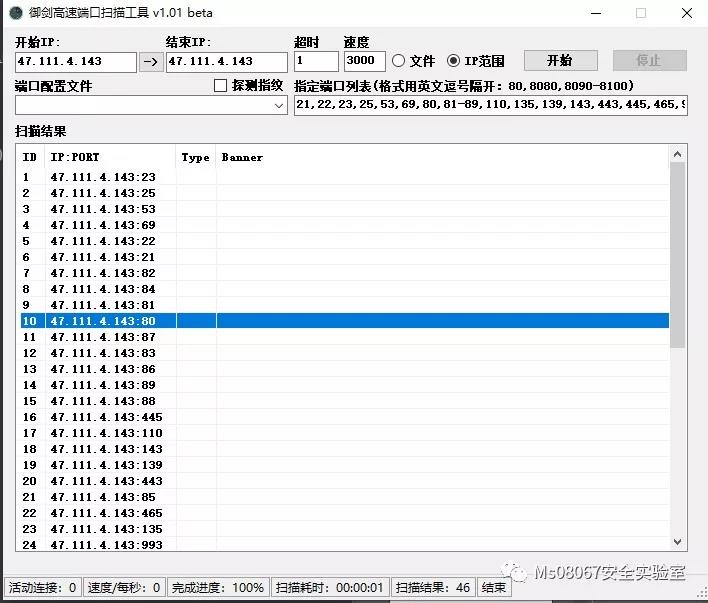Click the Type column header
The width and height of the screenshot is (708, 603).
click(x=195, y=157)
